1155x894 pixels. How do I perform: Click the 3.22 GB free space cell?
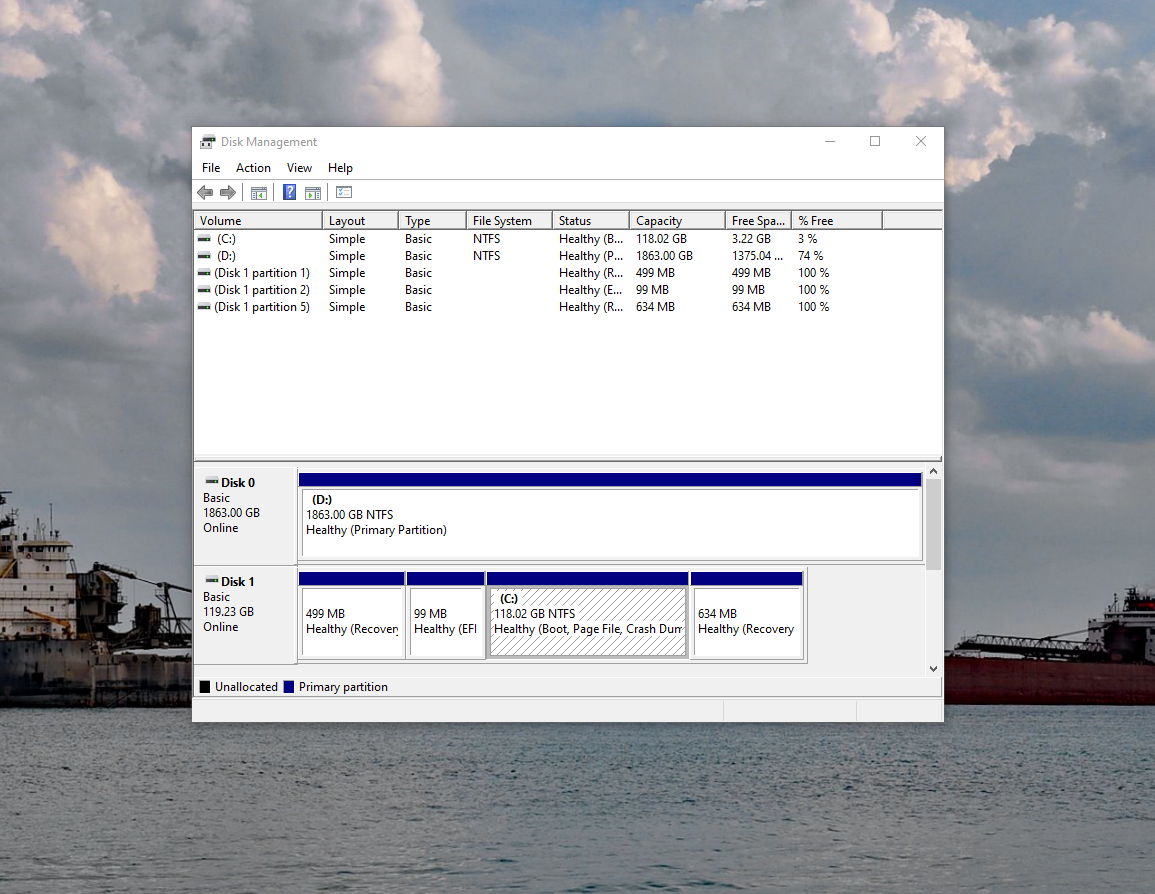point(751,239)
